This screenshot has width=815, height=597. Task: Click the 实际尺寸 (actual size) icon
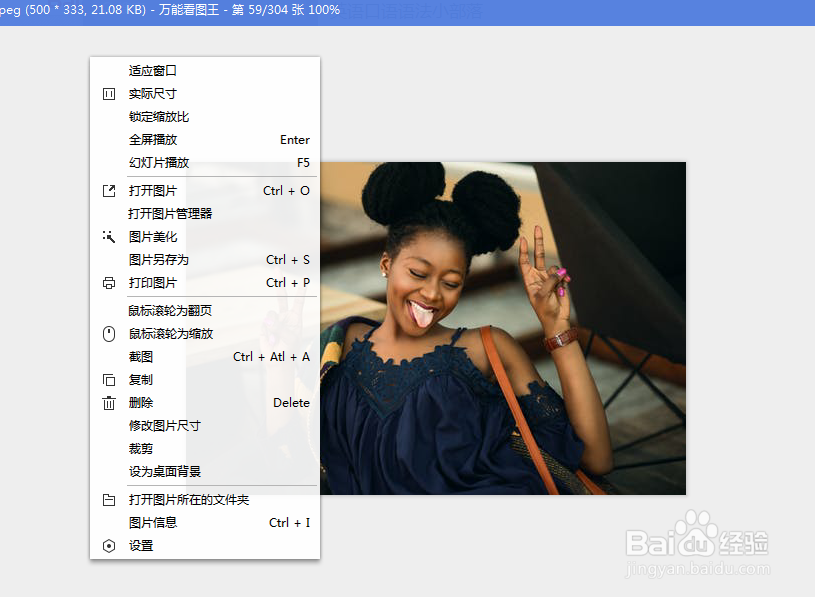(110, 93)
